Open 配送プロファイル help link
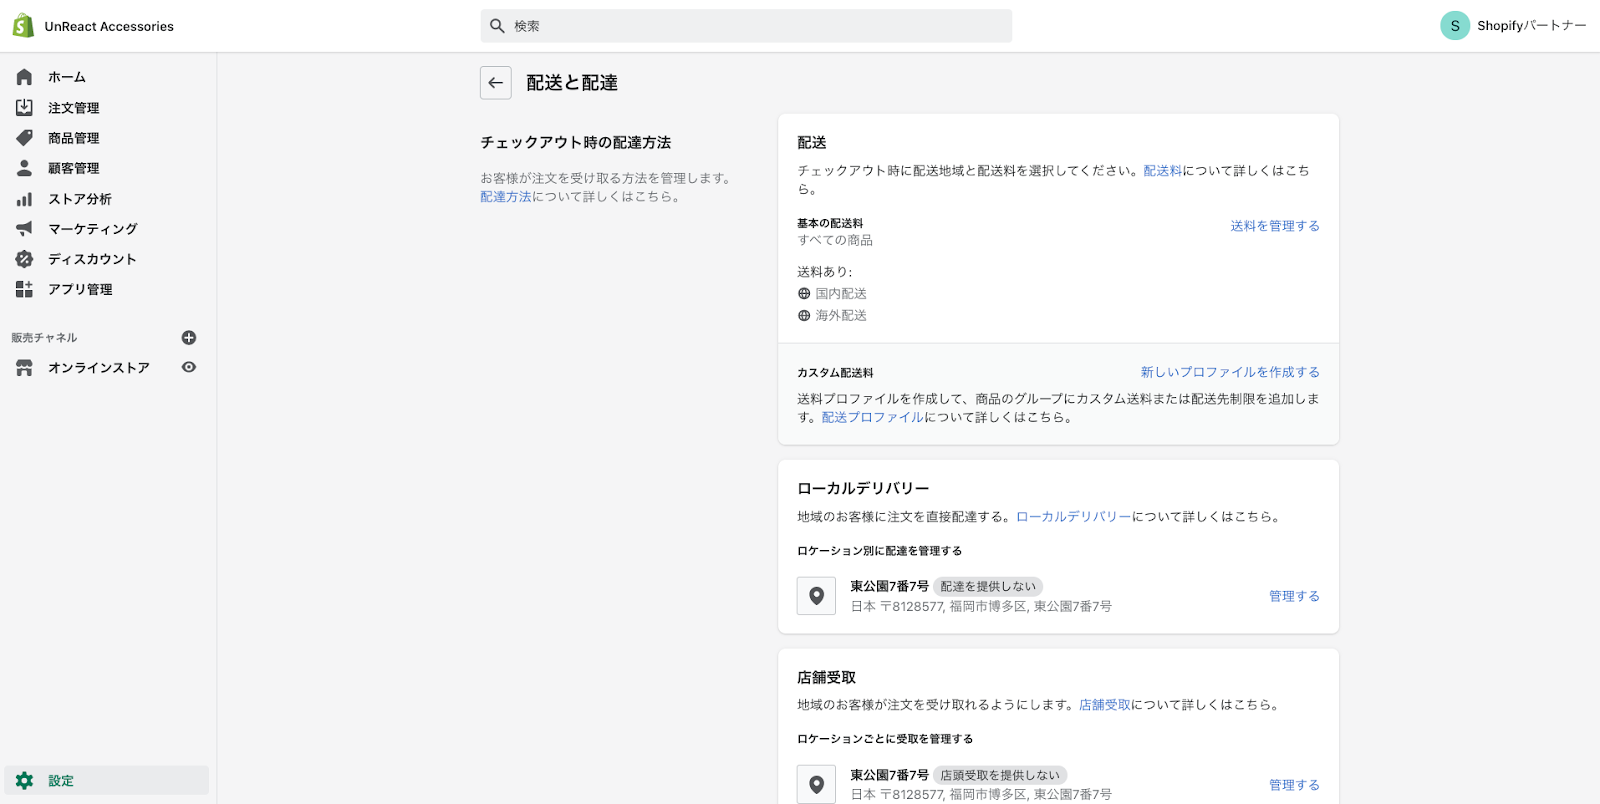The image size is (1600, 804). 873,418
